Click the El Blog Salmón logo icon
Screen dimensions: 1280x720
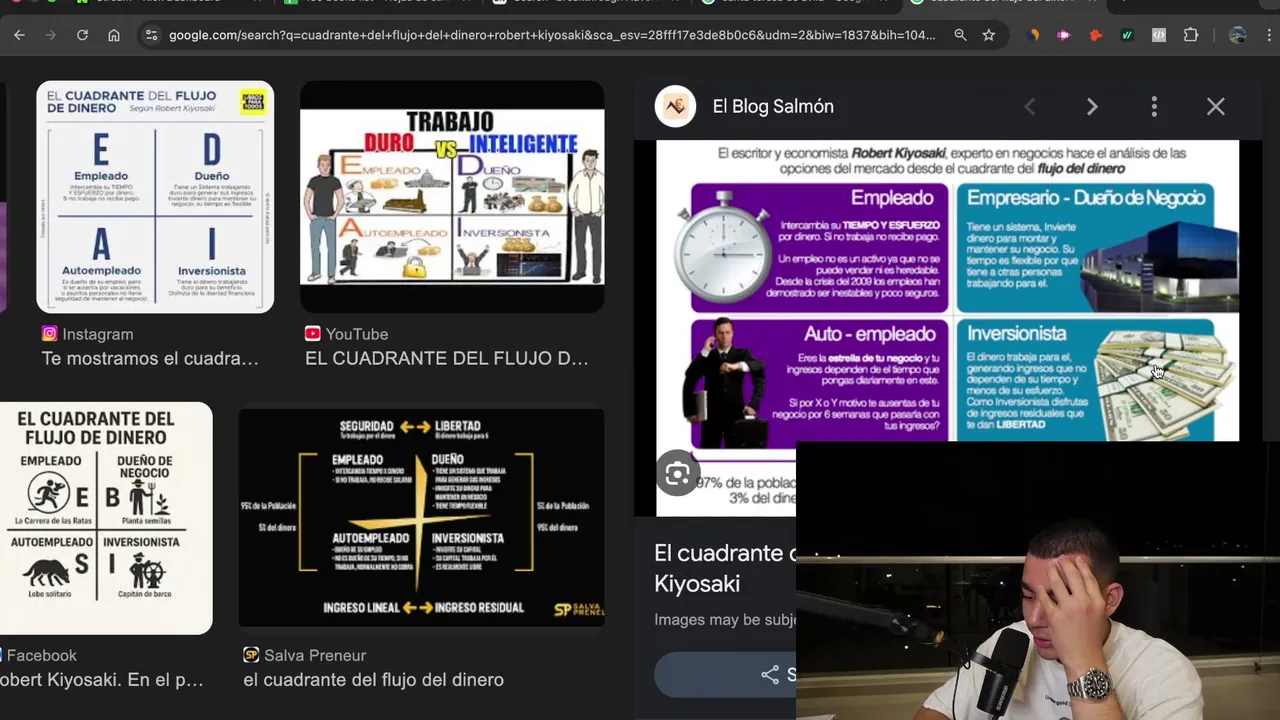tap(675, 106)
